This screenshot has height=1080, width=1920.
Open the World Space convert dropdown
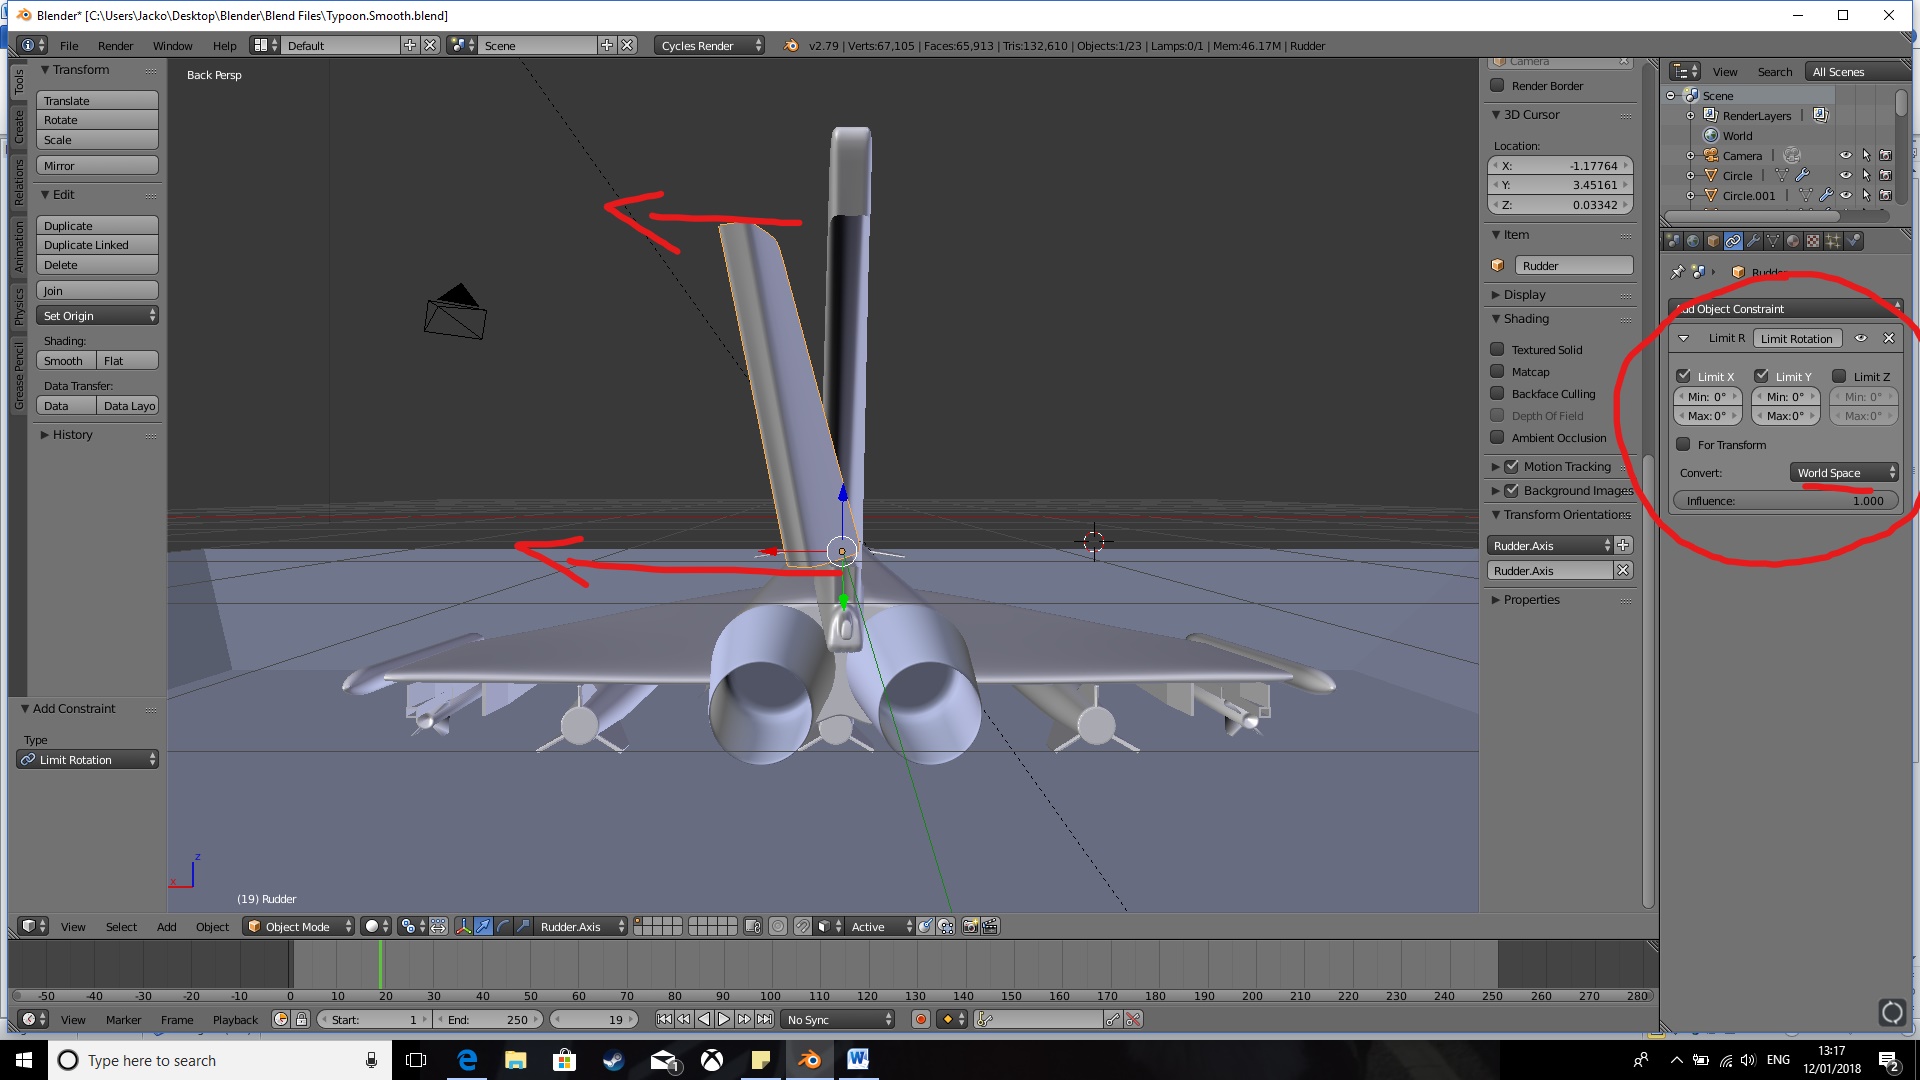pyautogui.click(x=1844, y=473)
